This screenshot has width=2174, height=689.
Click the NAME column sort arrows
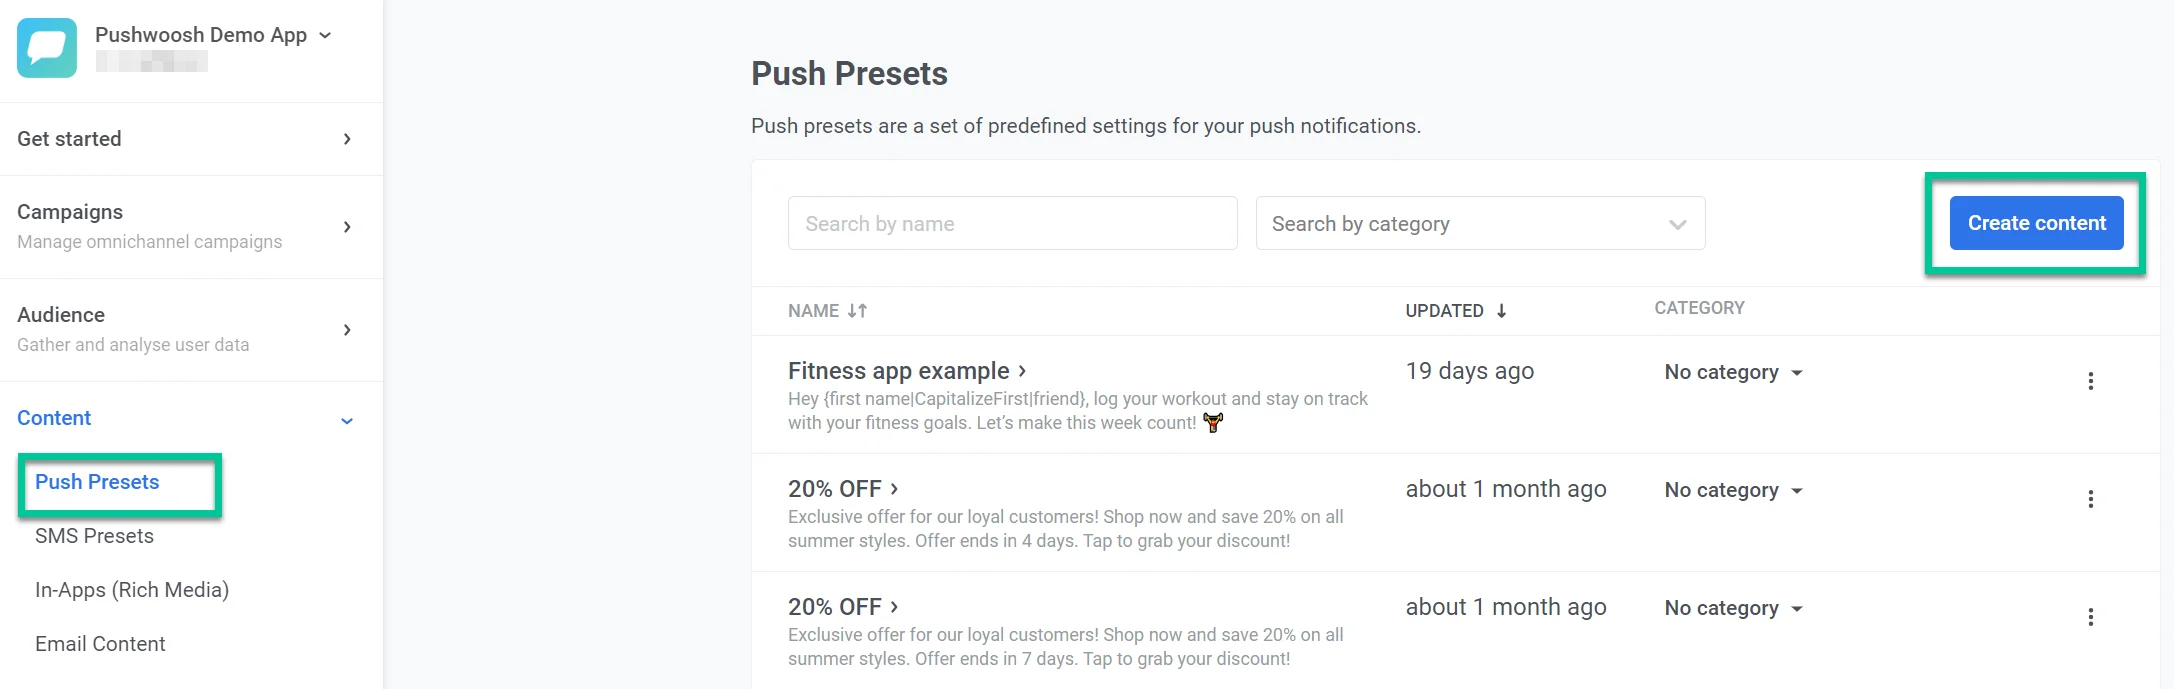pyautogui.click(x=857, y=311)
